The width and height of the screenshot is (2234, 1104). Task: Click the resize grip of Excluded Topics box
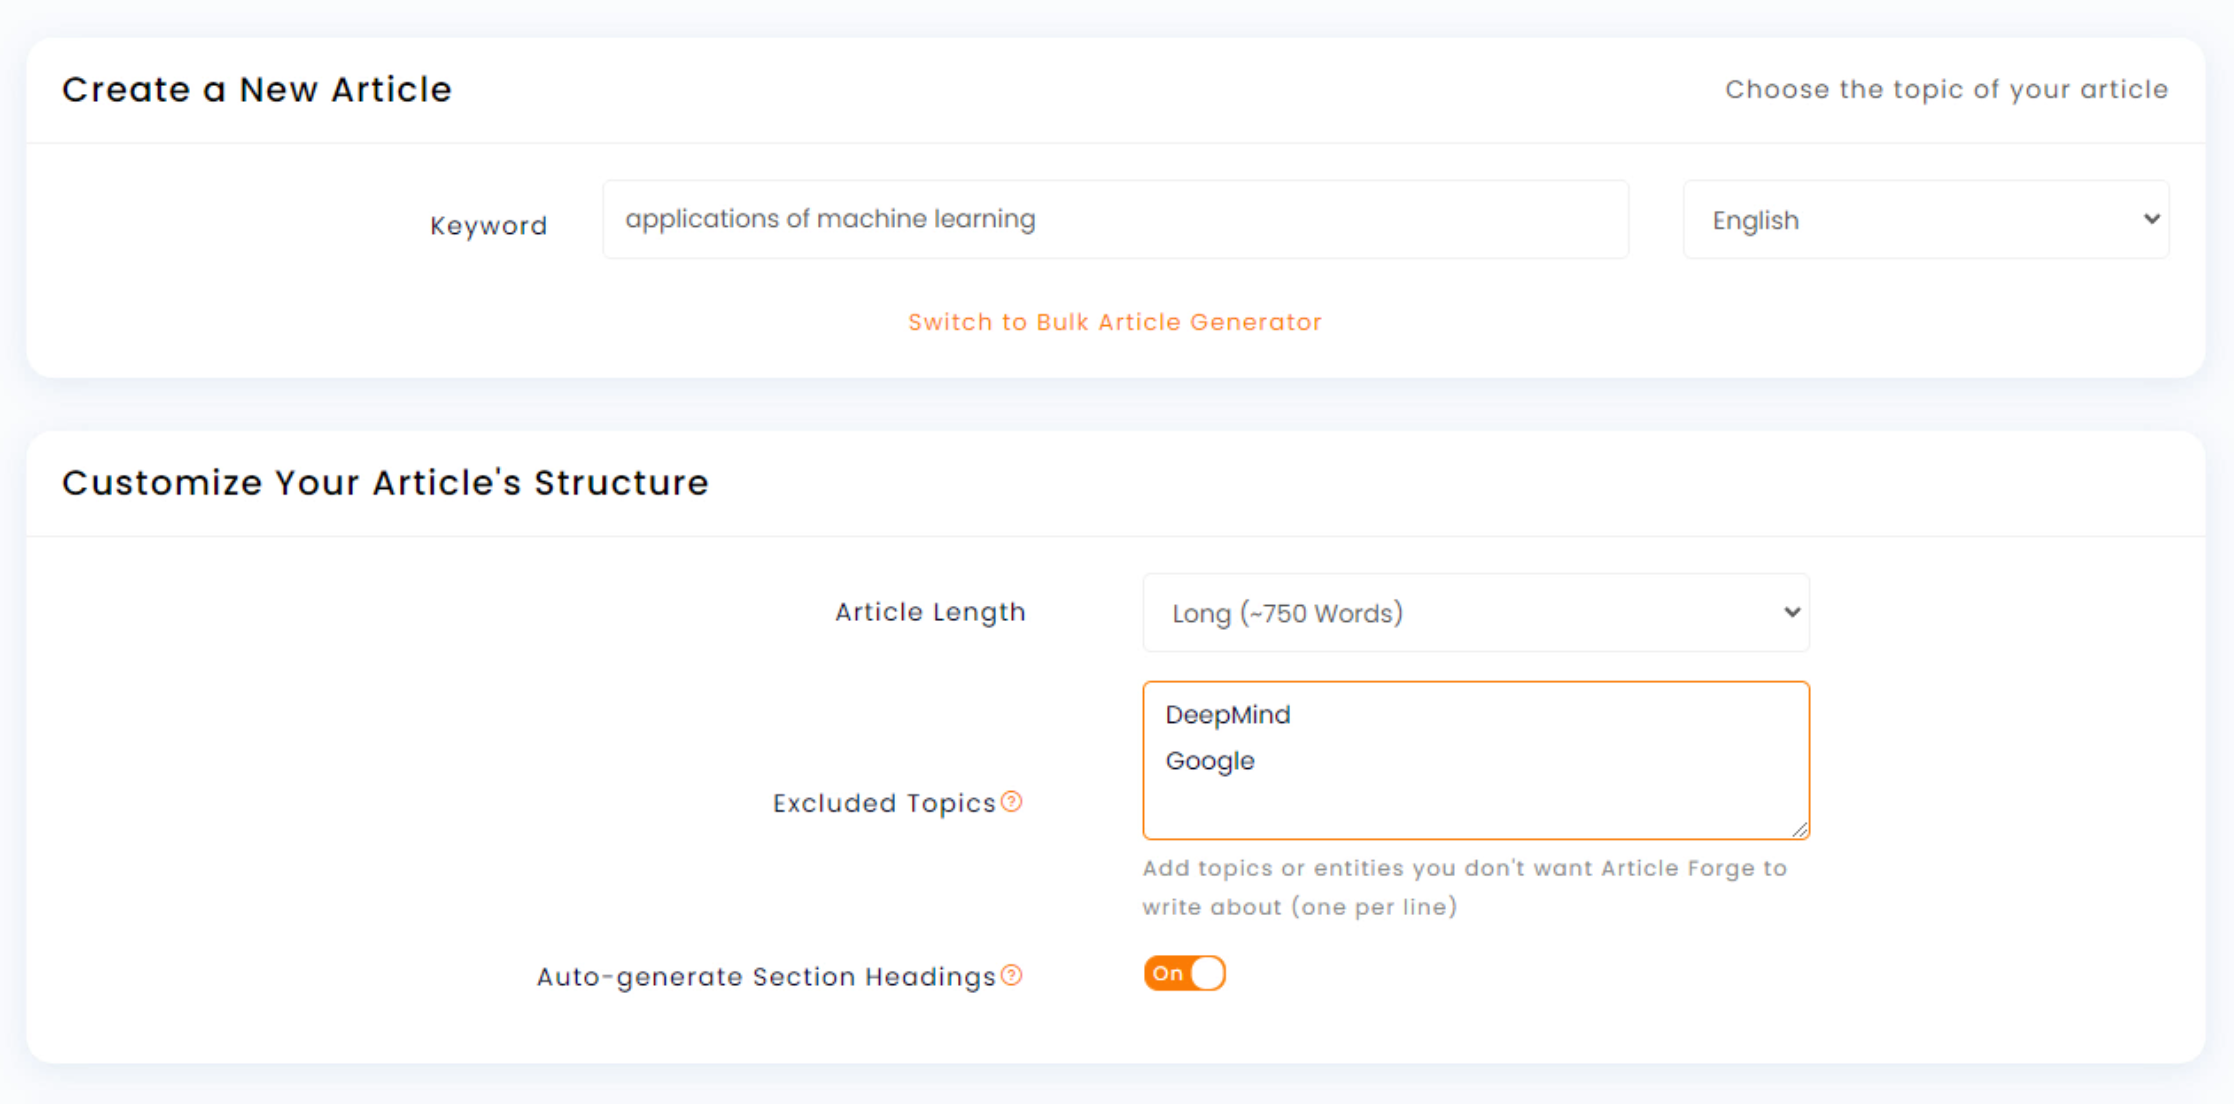[x=1799, y=829]
